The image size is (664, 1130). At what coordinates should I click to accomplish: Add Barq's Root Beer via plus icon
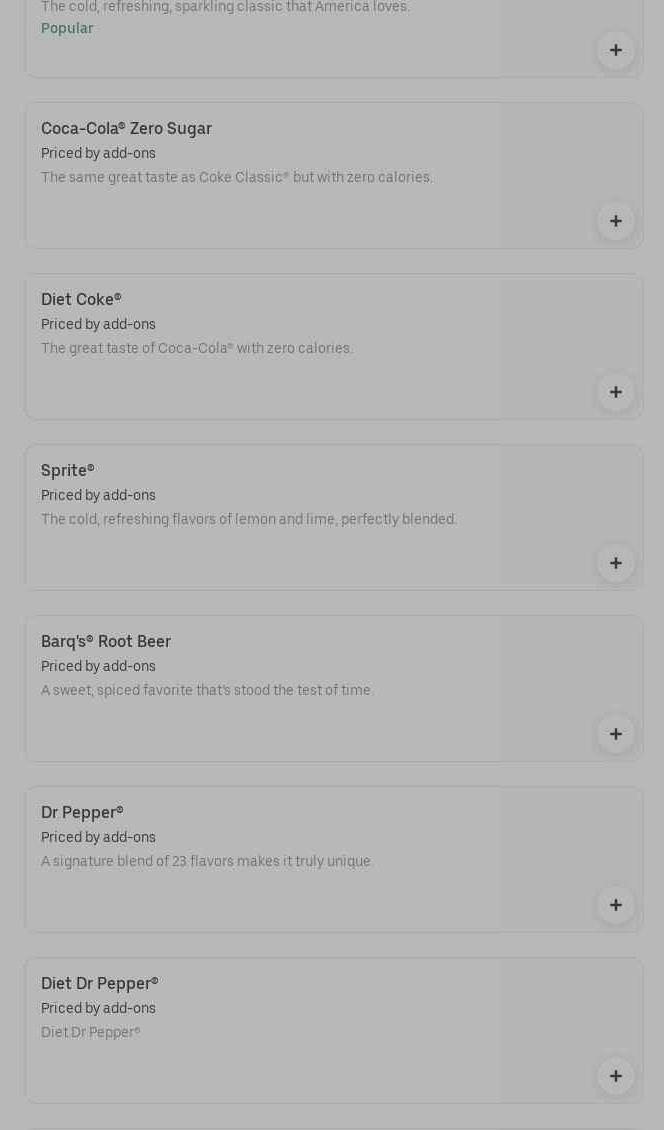pyautogui.click(x=615, y=734)
